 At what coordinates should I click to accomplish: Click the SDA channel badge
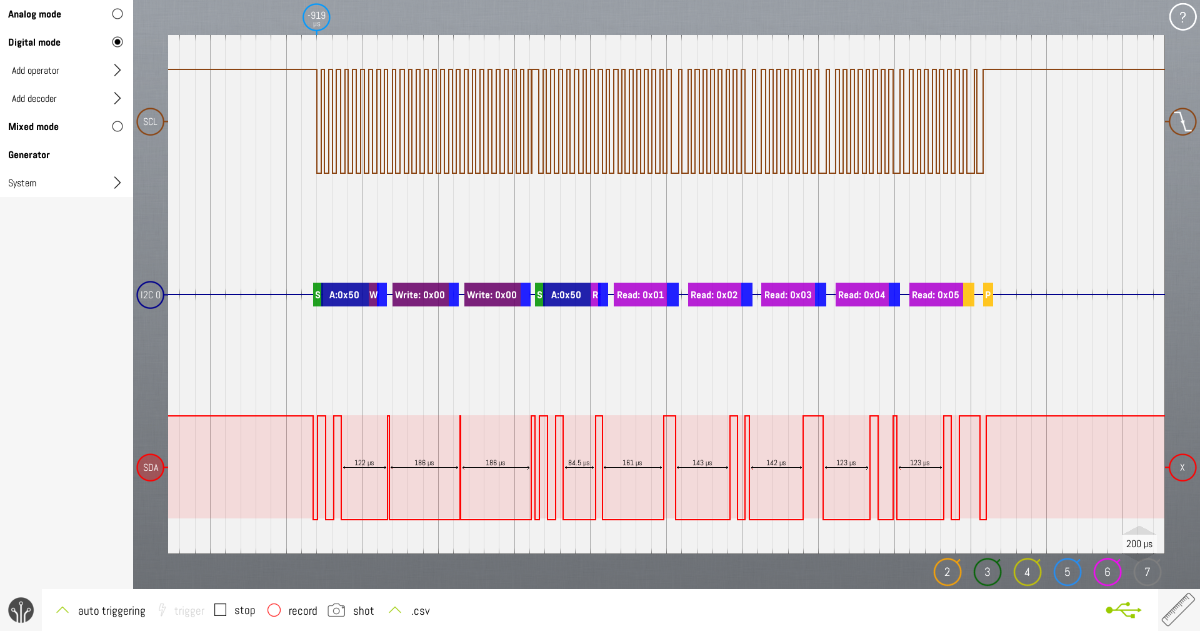(150, 467)
